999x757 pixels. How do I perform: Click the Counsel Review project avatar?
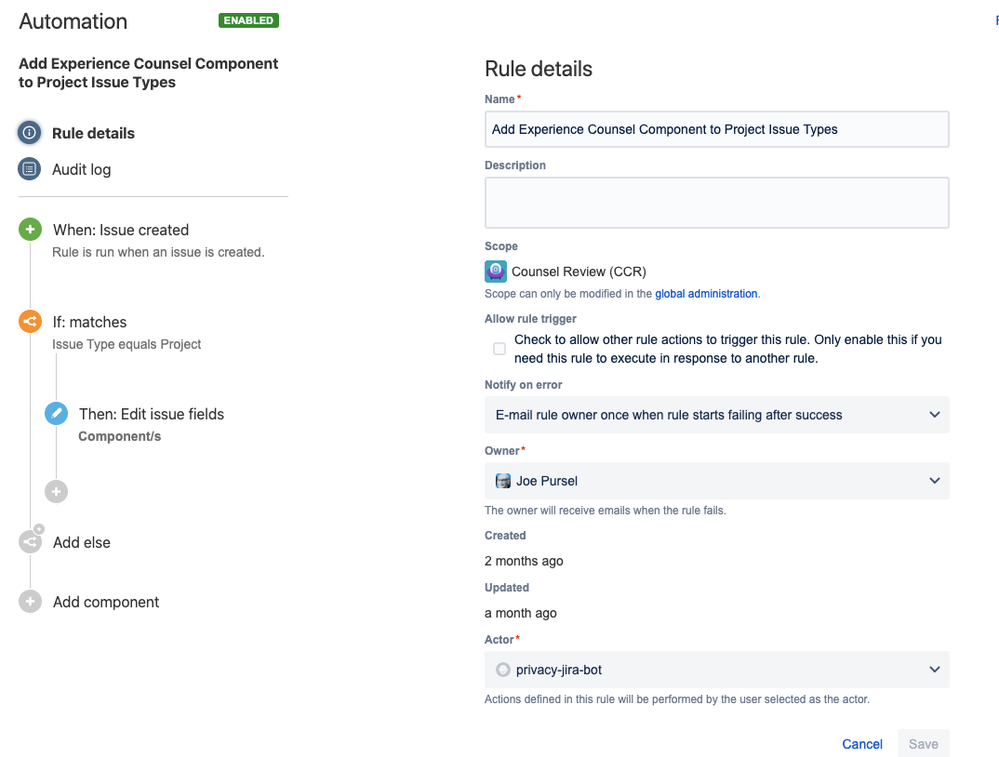[496, 271]
